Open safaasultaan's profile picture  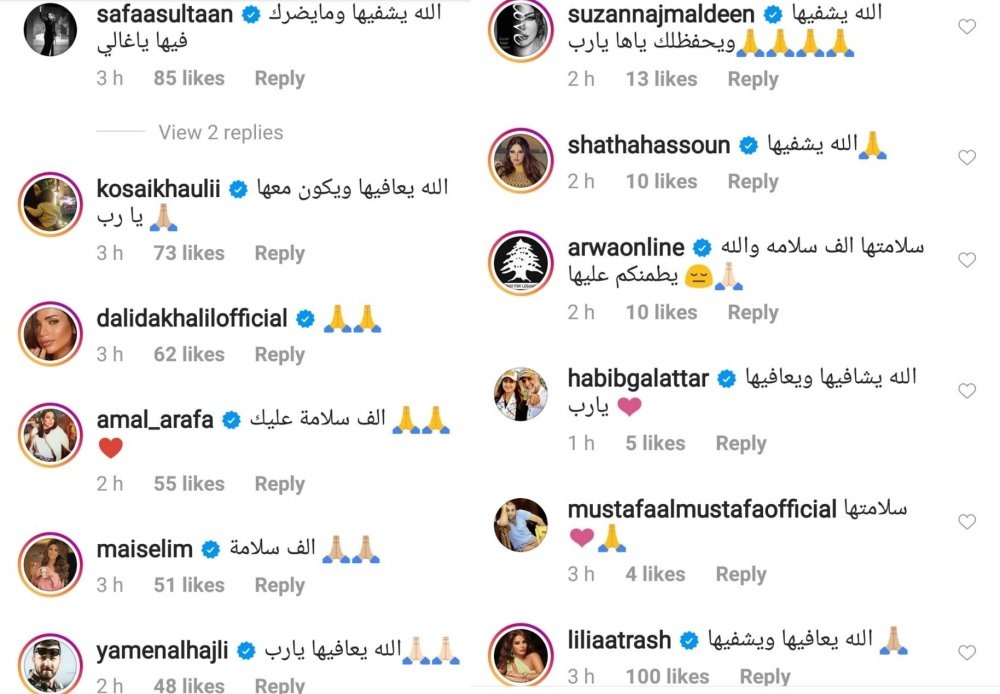(50, 29)
